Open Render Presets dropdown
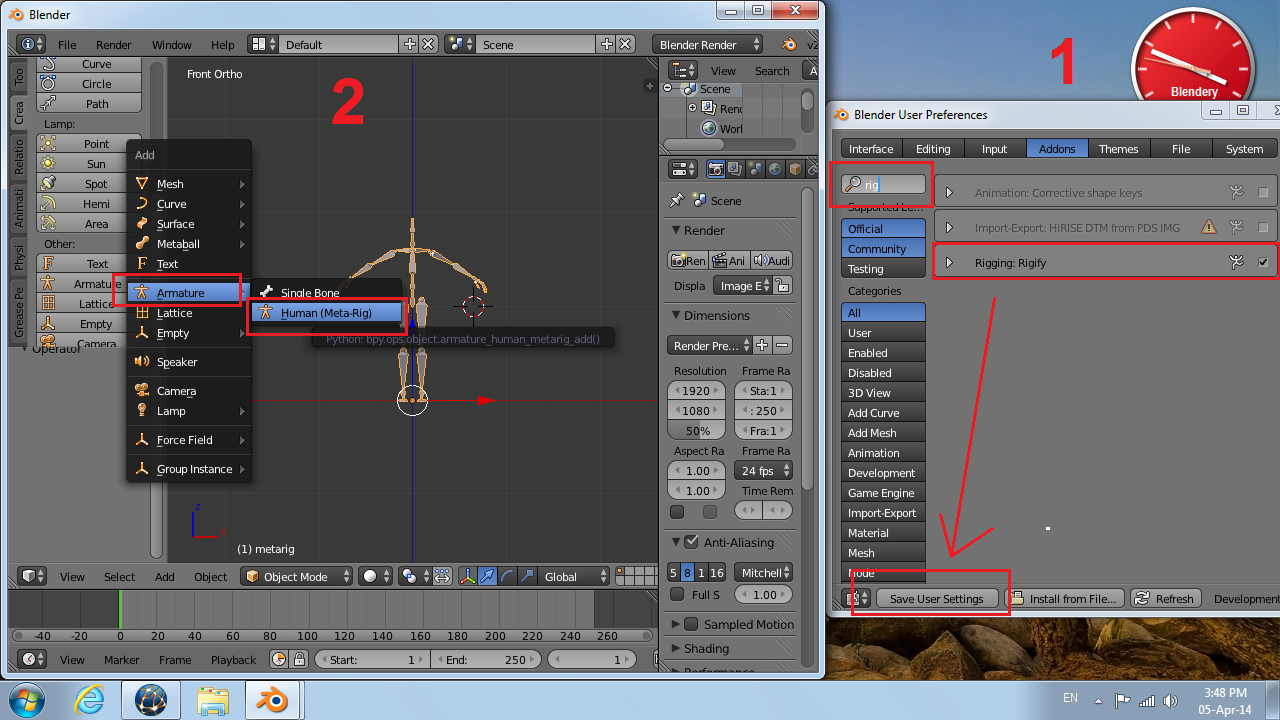 tap(710, 345)
